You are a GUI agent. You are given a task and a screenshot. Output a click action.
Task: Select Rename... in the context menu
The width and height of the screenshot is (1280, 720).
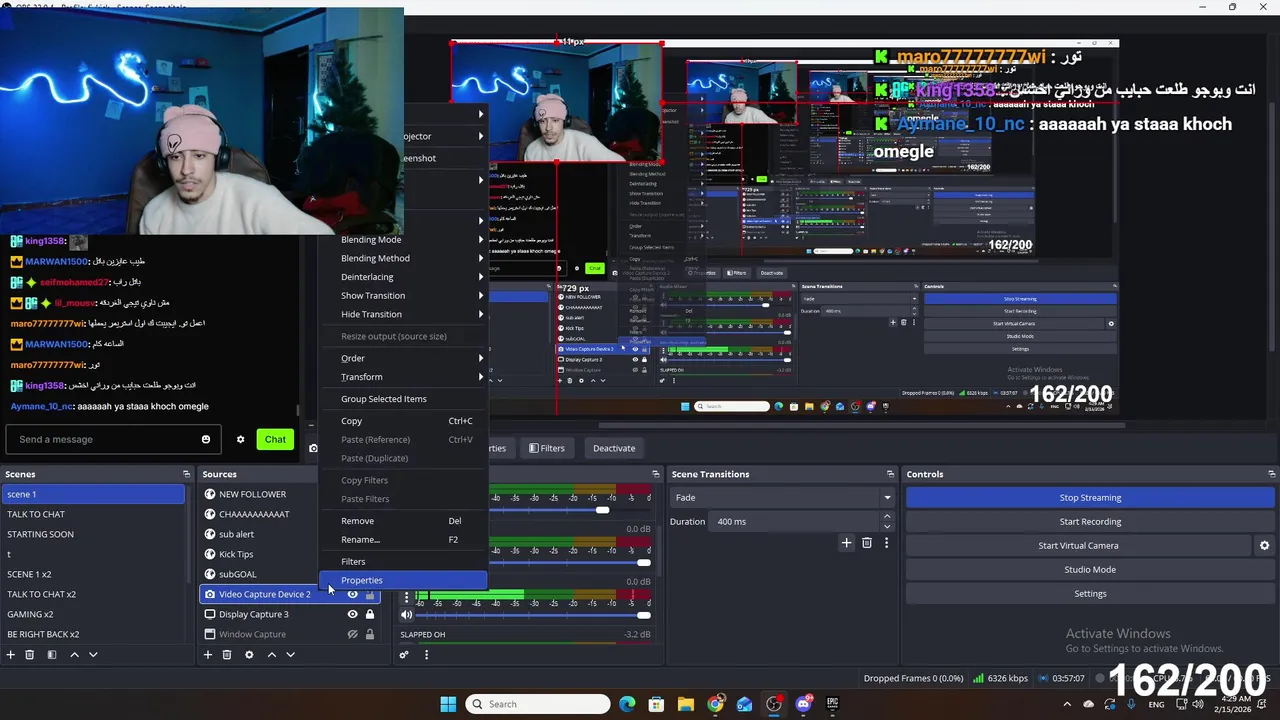pos(403,539)
